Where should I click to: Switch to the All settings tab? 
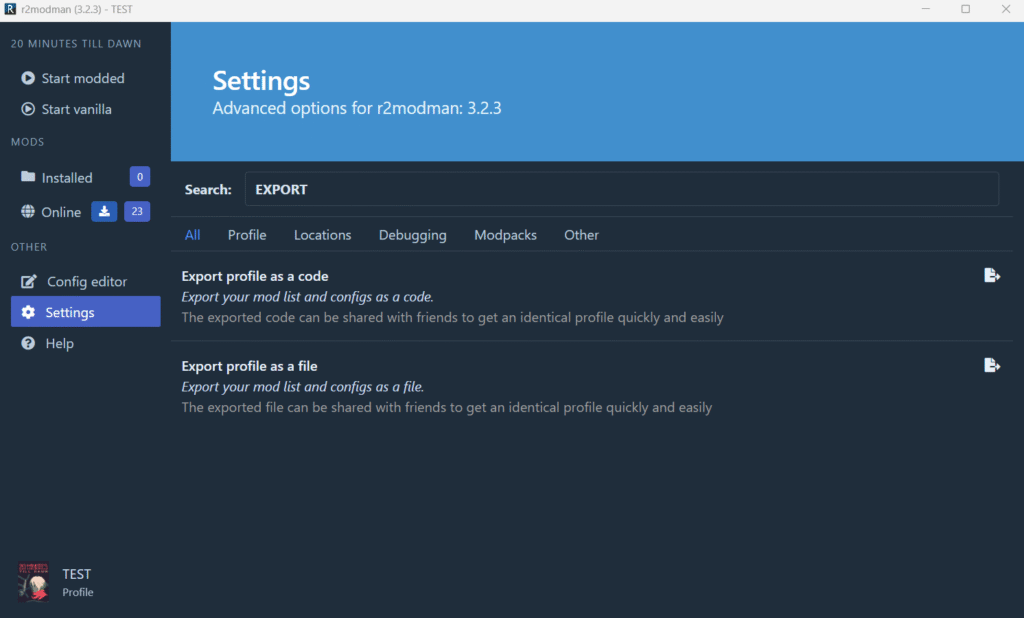click(x=192, y=235)
